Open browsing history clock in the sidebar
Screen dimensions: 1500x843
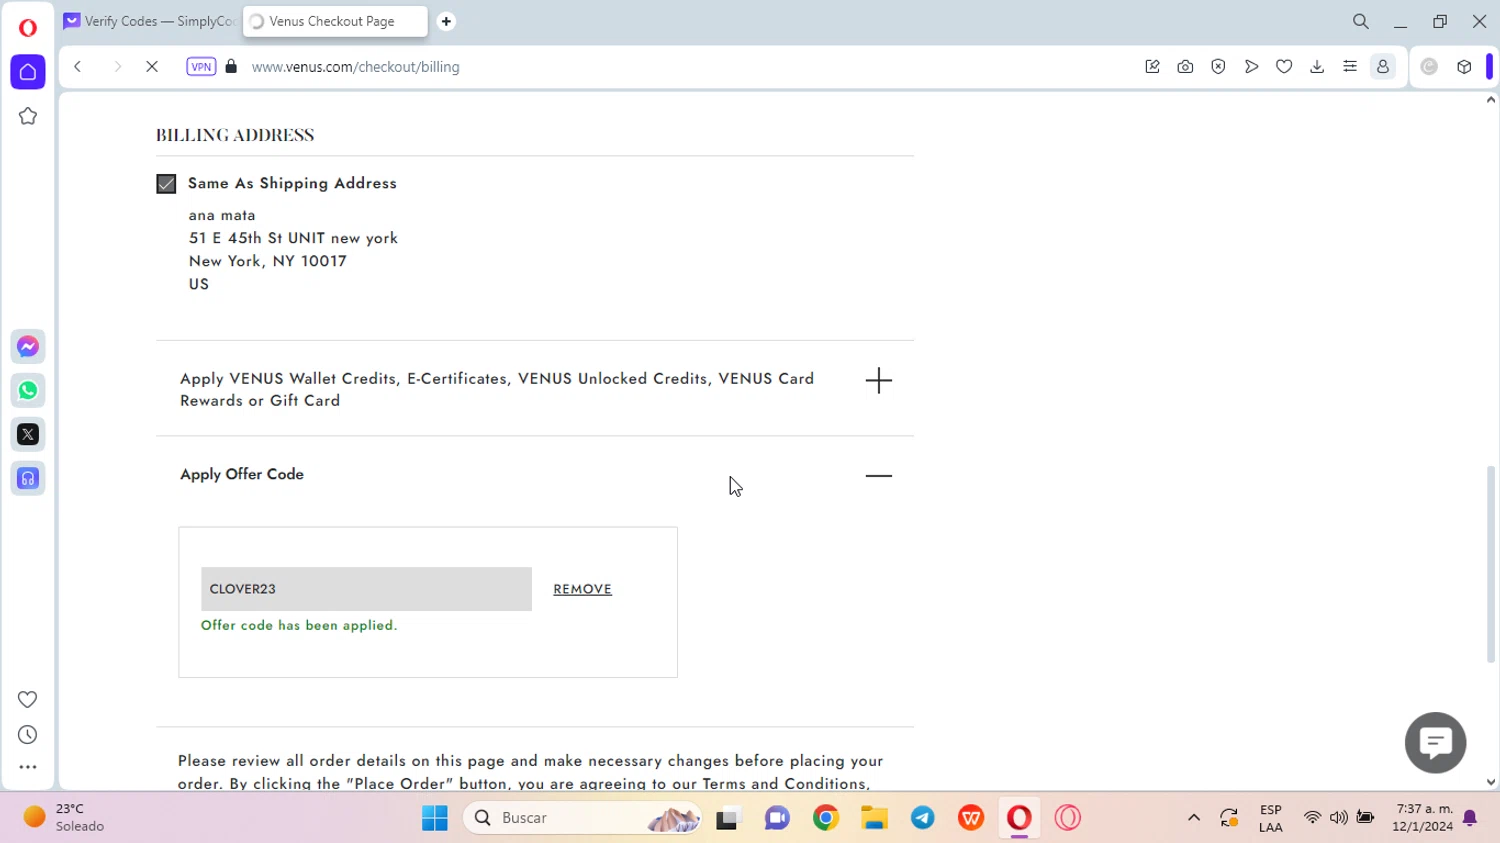coord(28,735)
